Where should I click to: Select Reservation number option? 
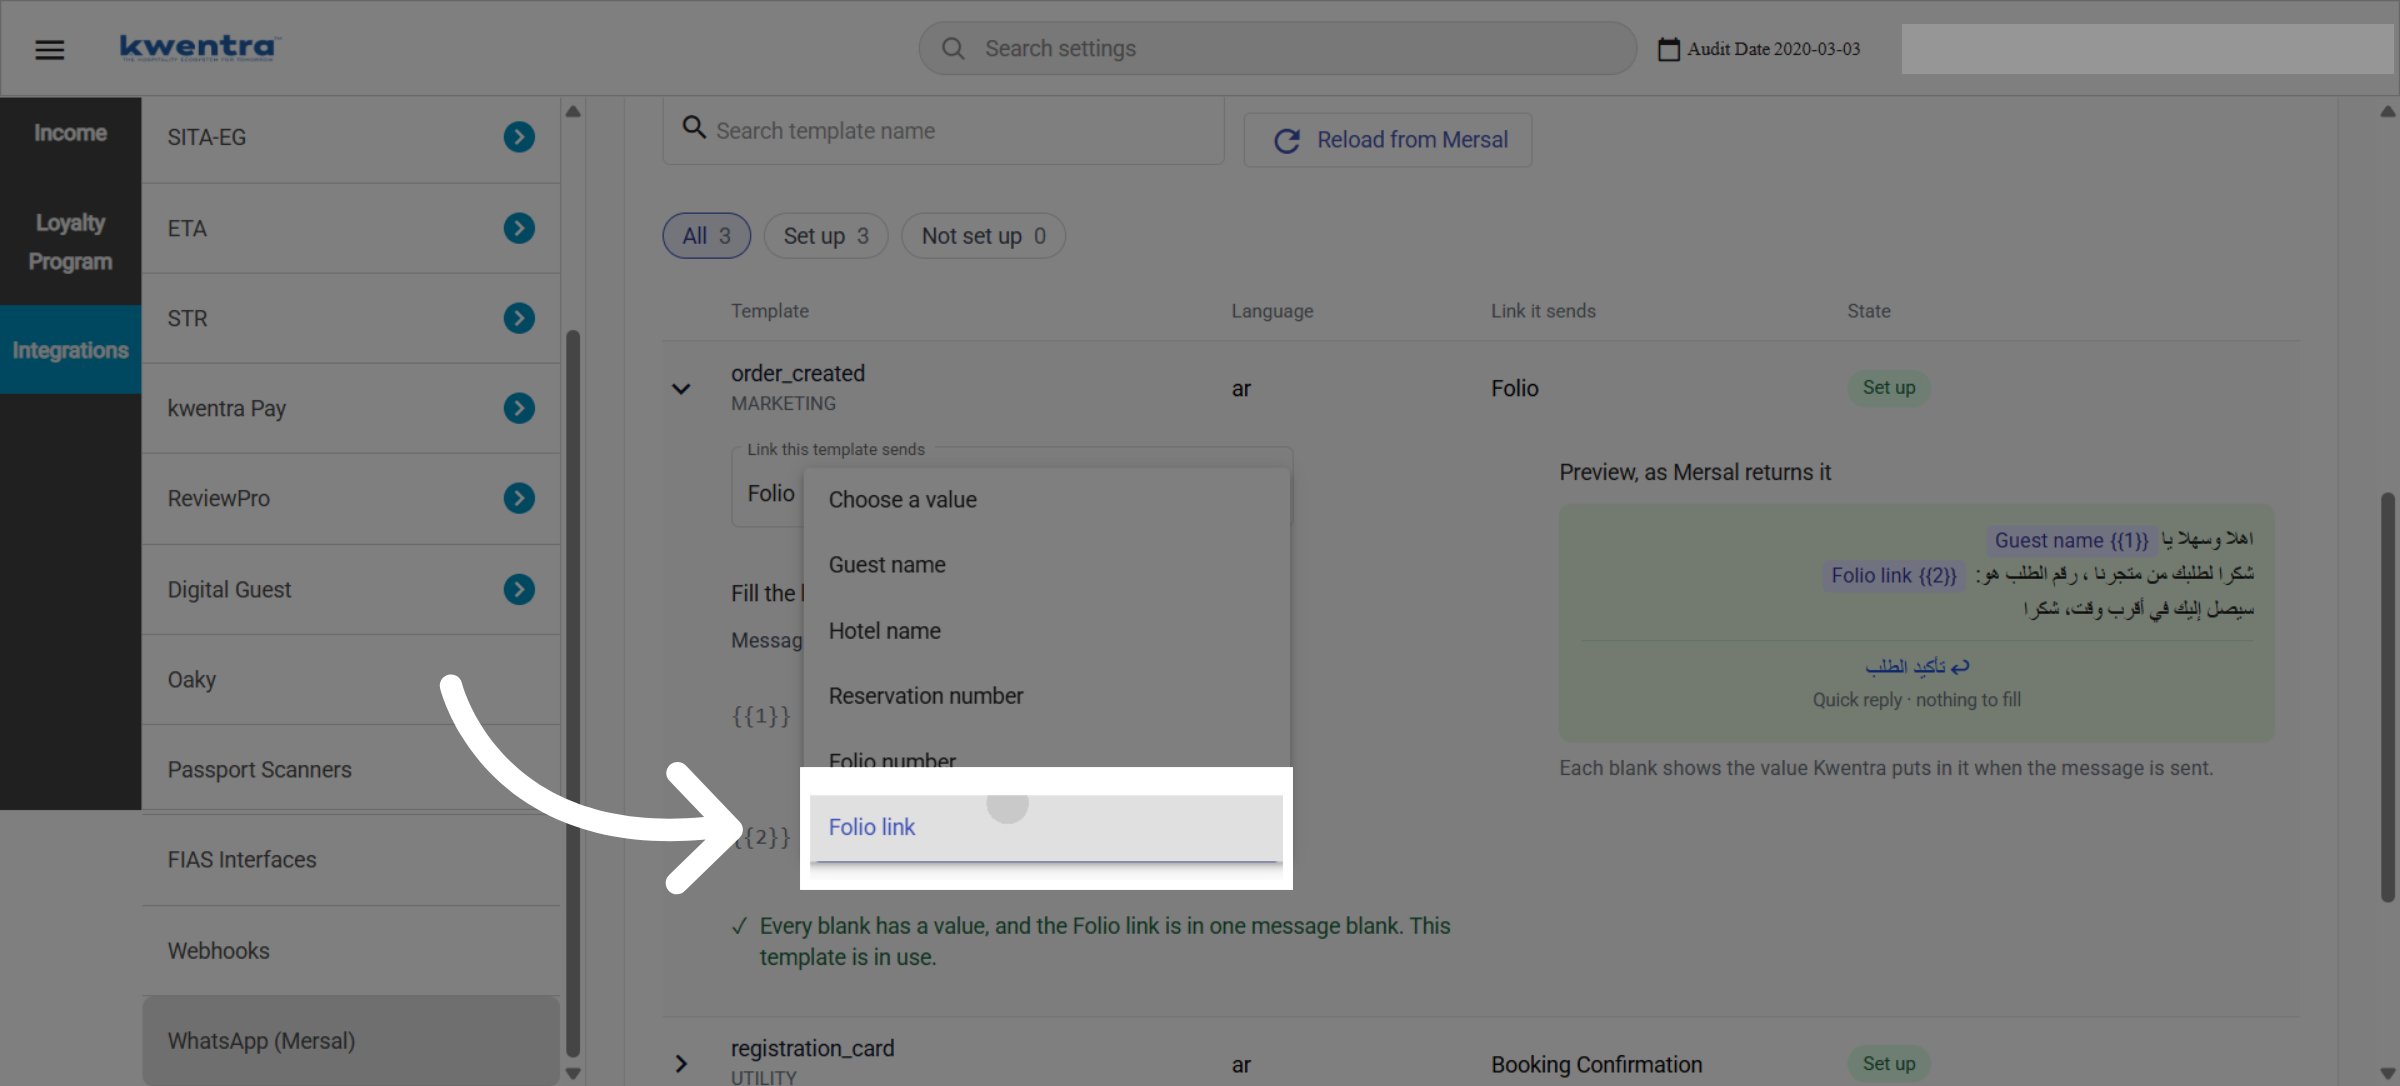pos(1046,696)
